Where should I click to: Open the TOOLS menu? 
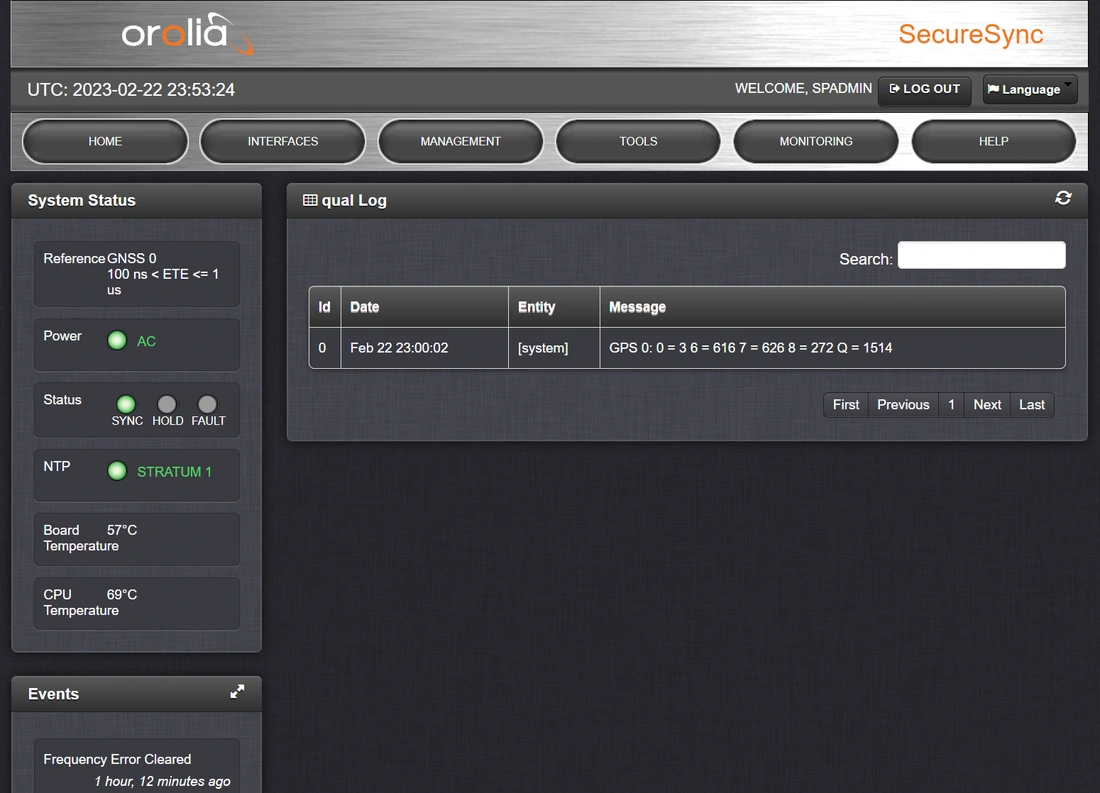(x=638, y=142)
